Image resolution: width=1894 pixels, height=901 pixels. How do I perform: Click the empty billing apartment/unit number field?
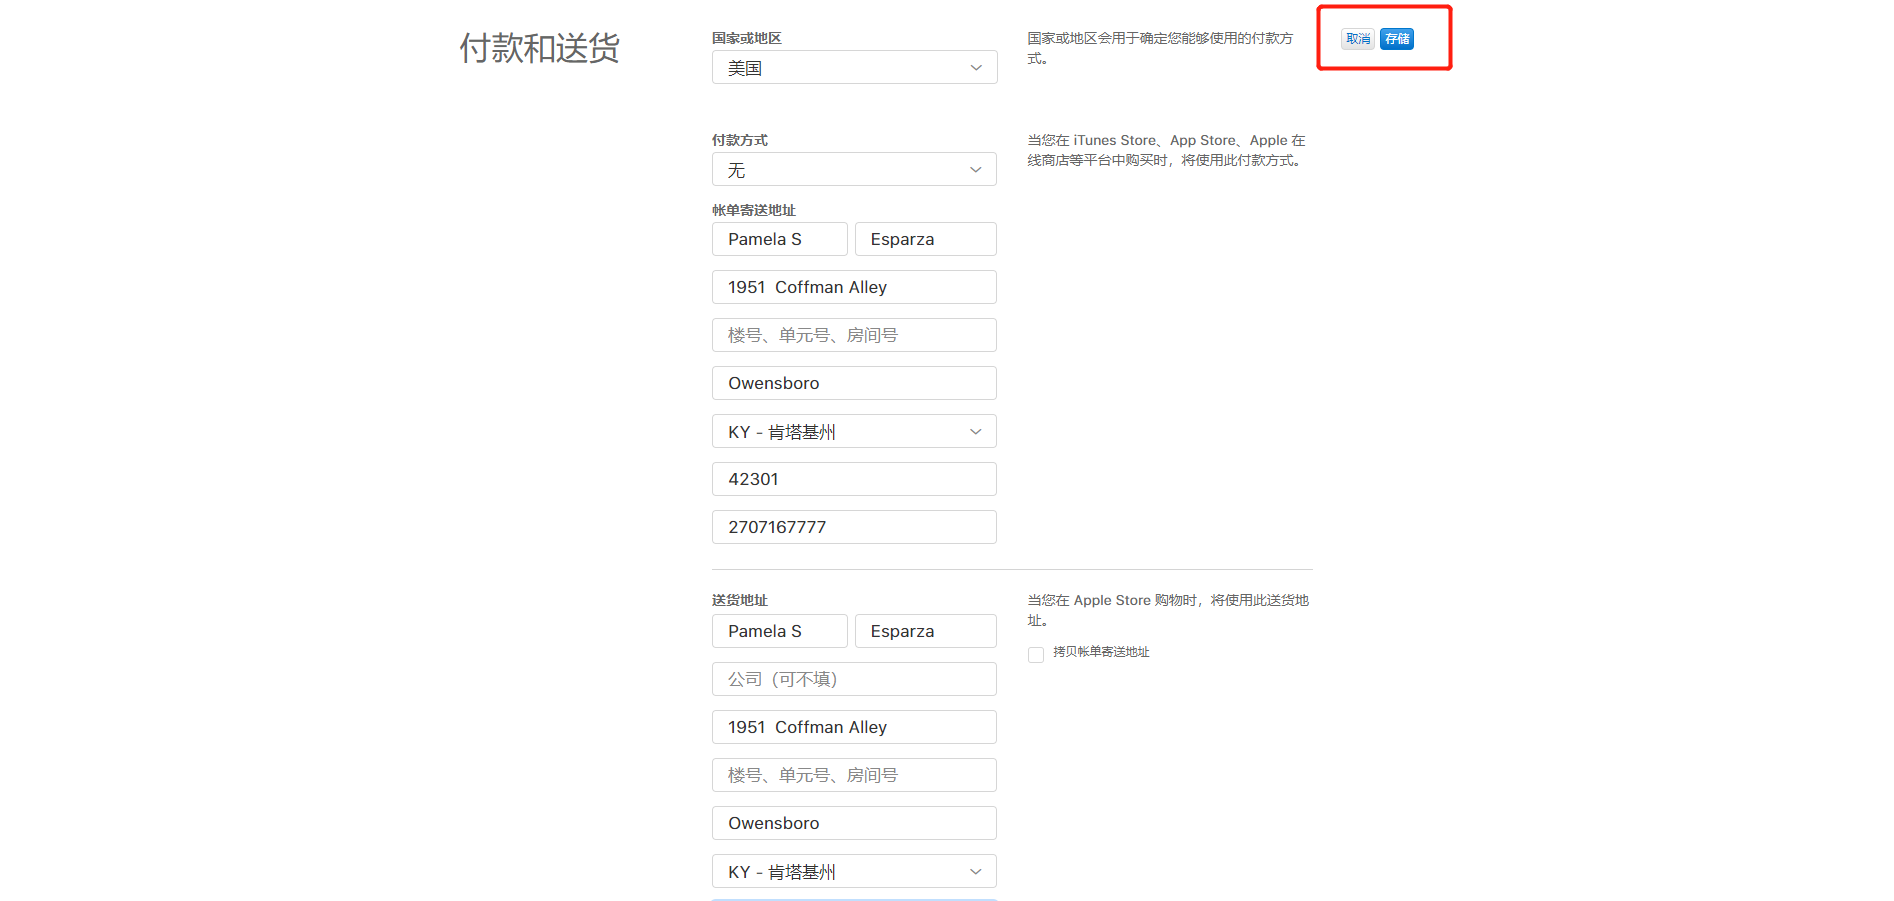click(x=854, y=336)
